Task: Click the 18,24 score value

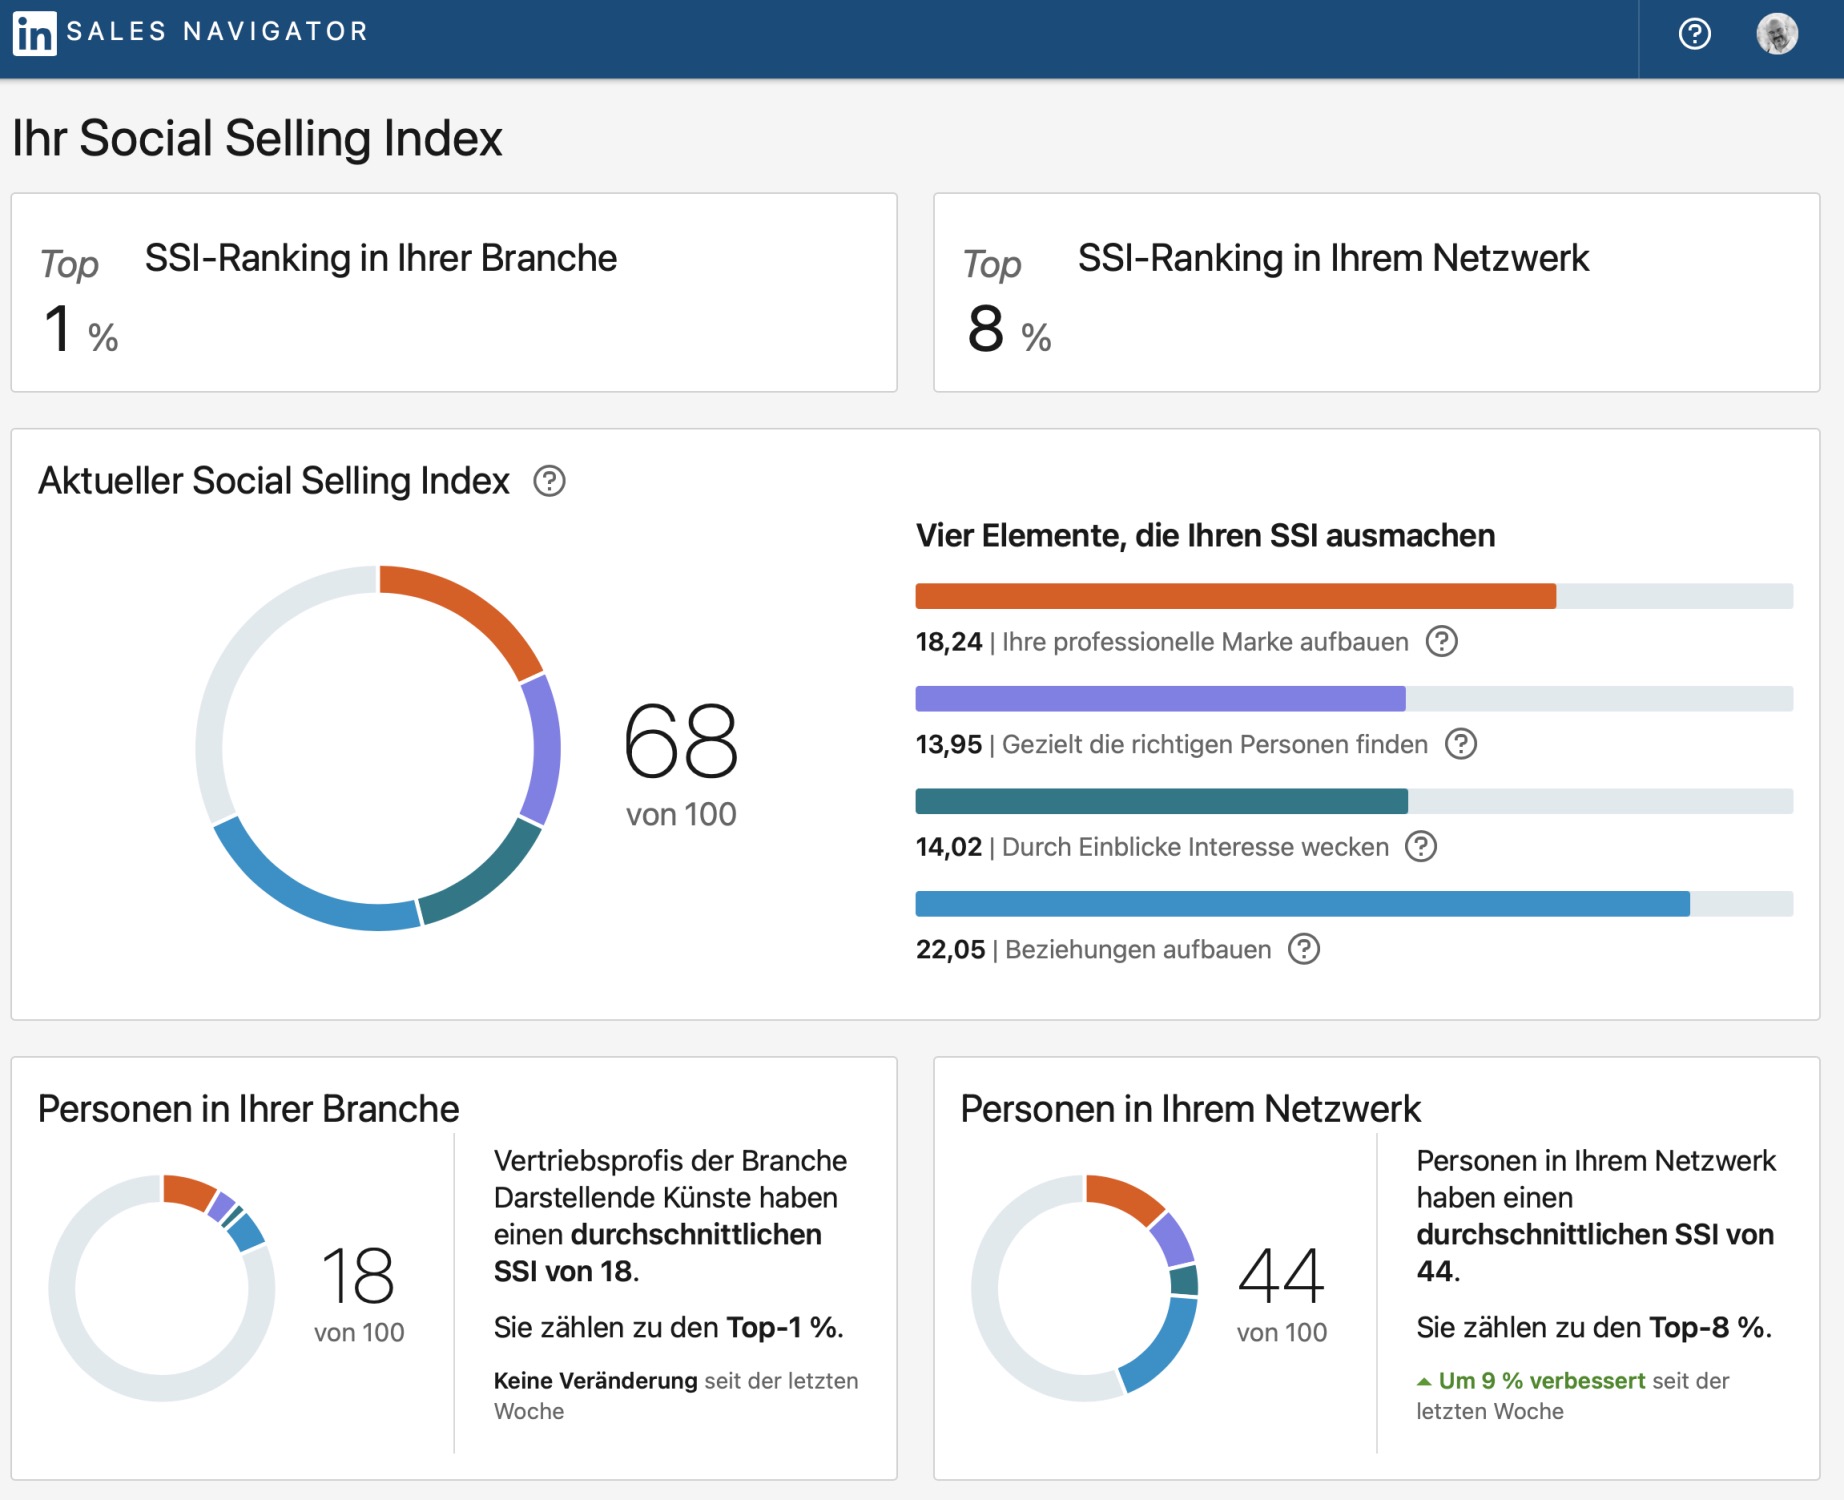Action: (949, 642)
